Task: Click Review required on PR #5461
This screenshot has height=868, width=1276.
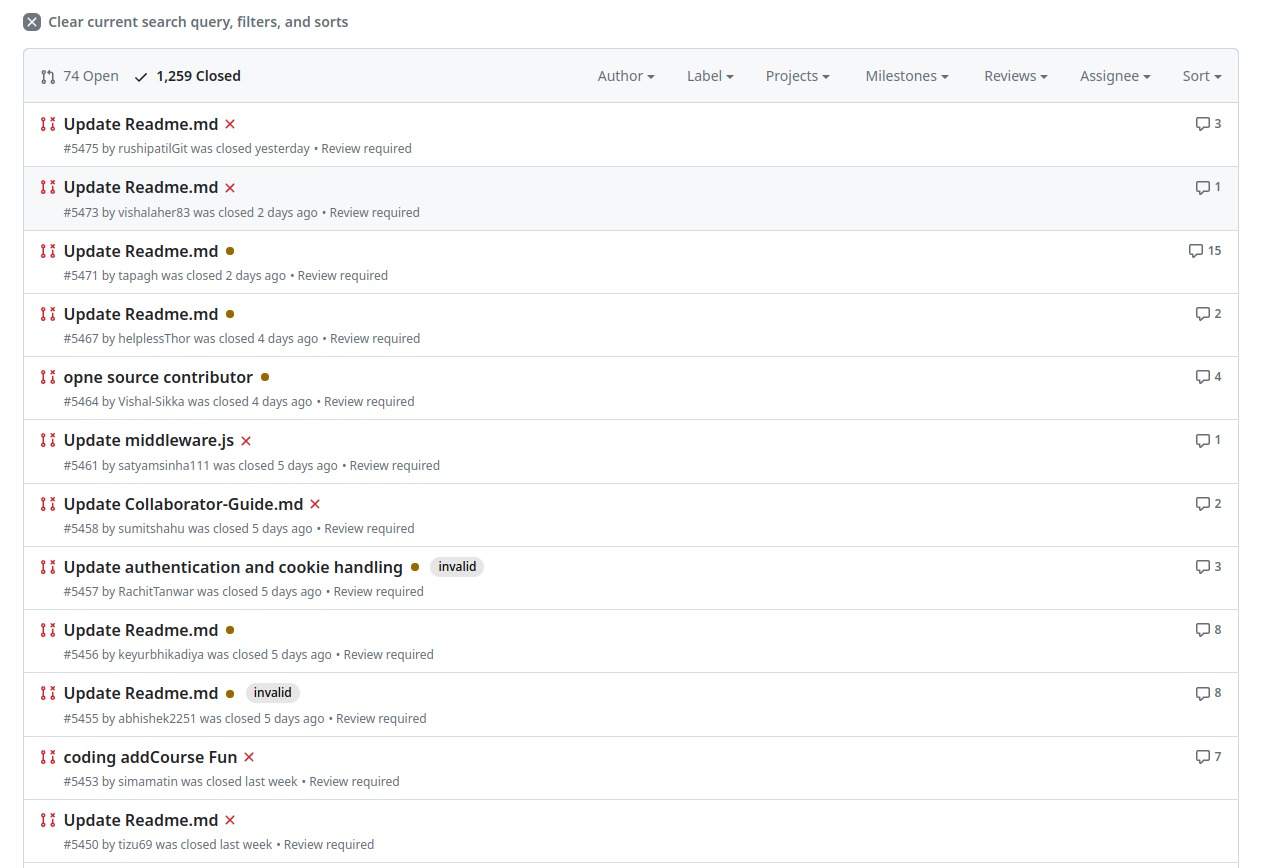Action: (395, 466)
